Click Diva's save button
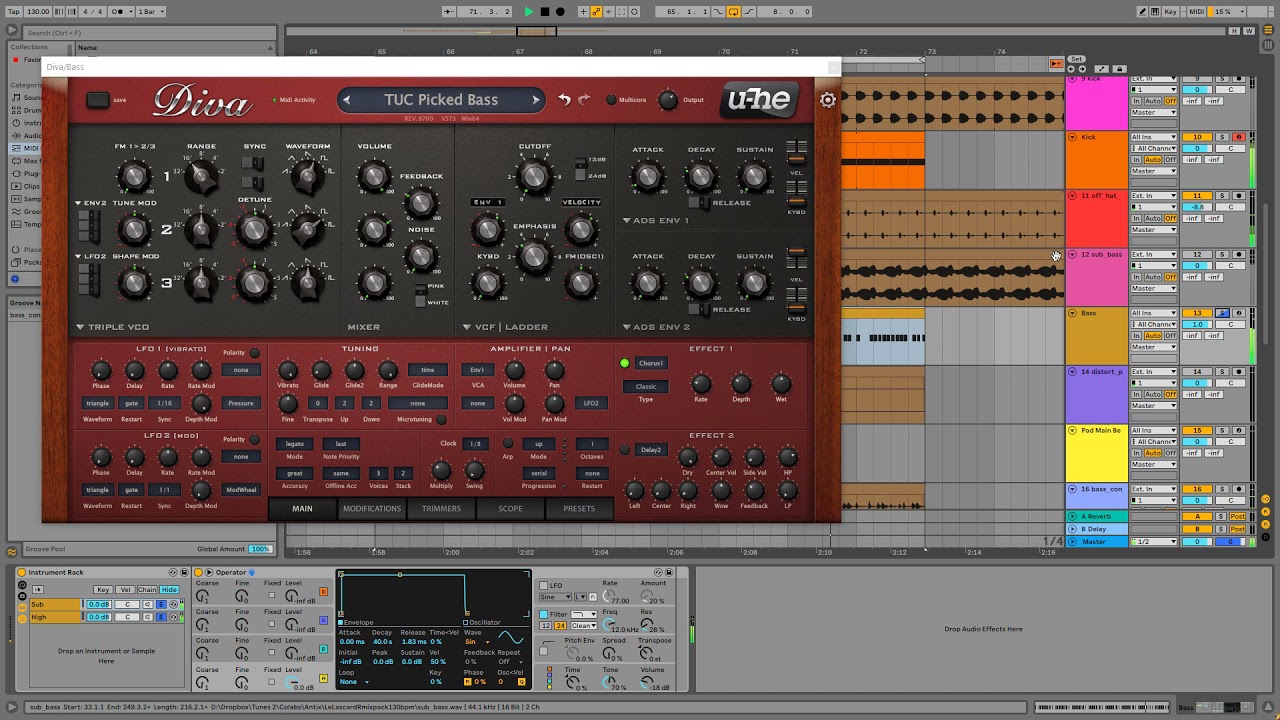1280x720 pixels. [98, 100]
